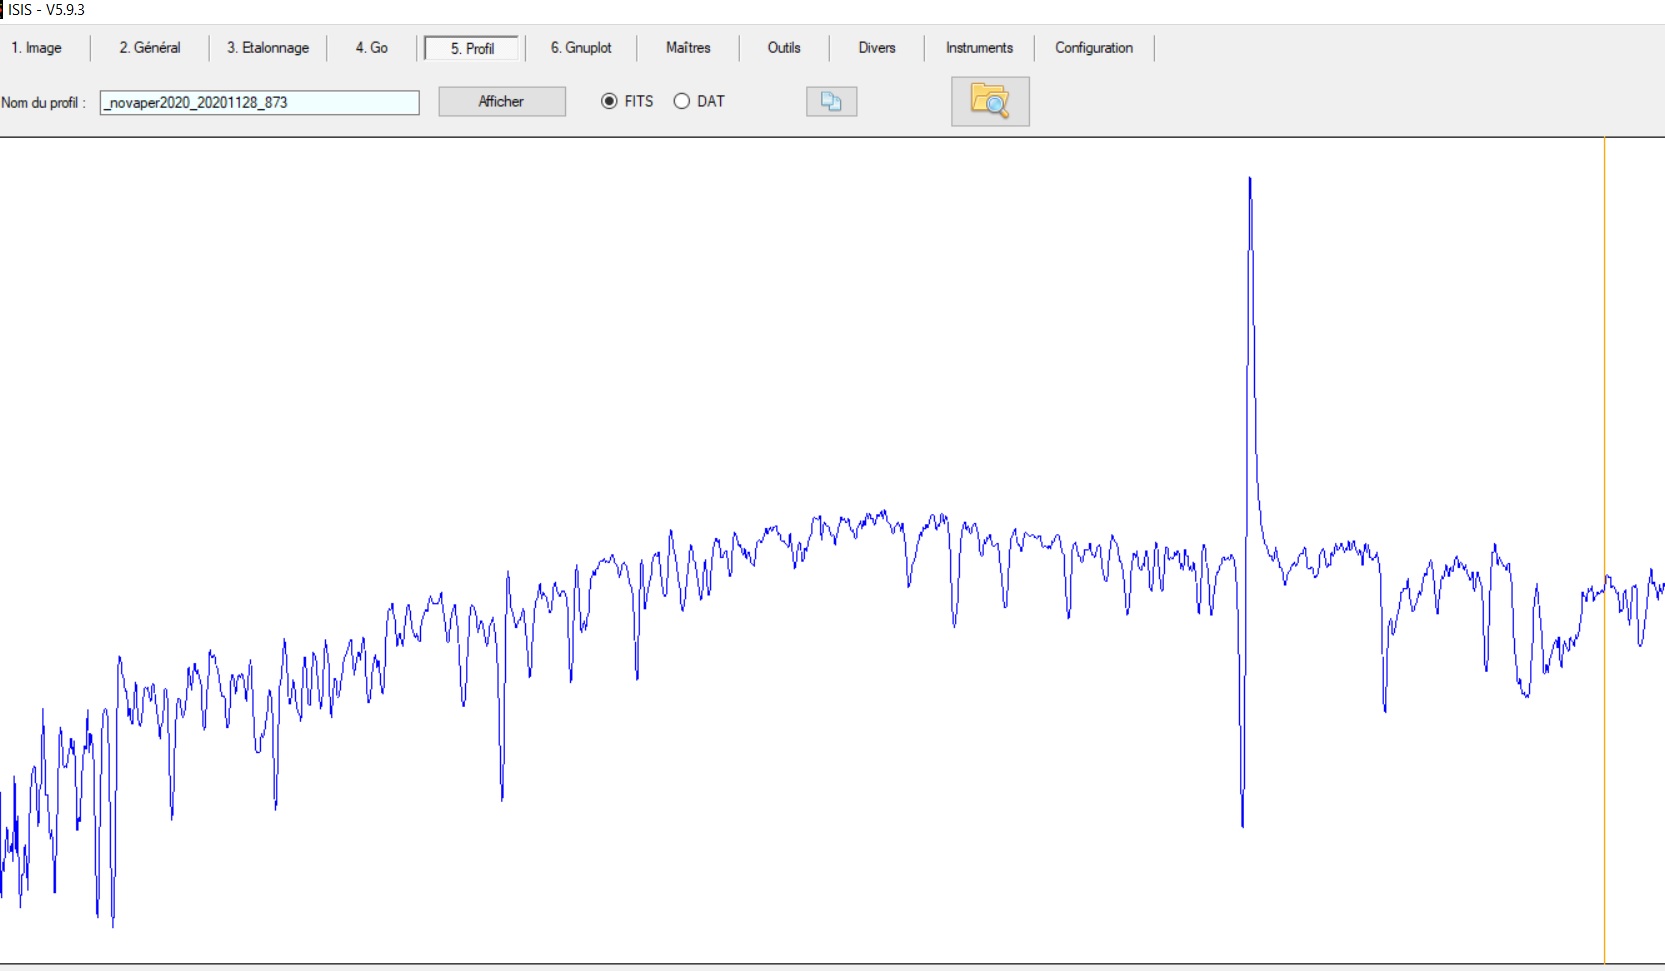Open the Maîtres tab

pos(688,48)
